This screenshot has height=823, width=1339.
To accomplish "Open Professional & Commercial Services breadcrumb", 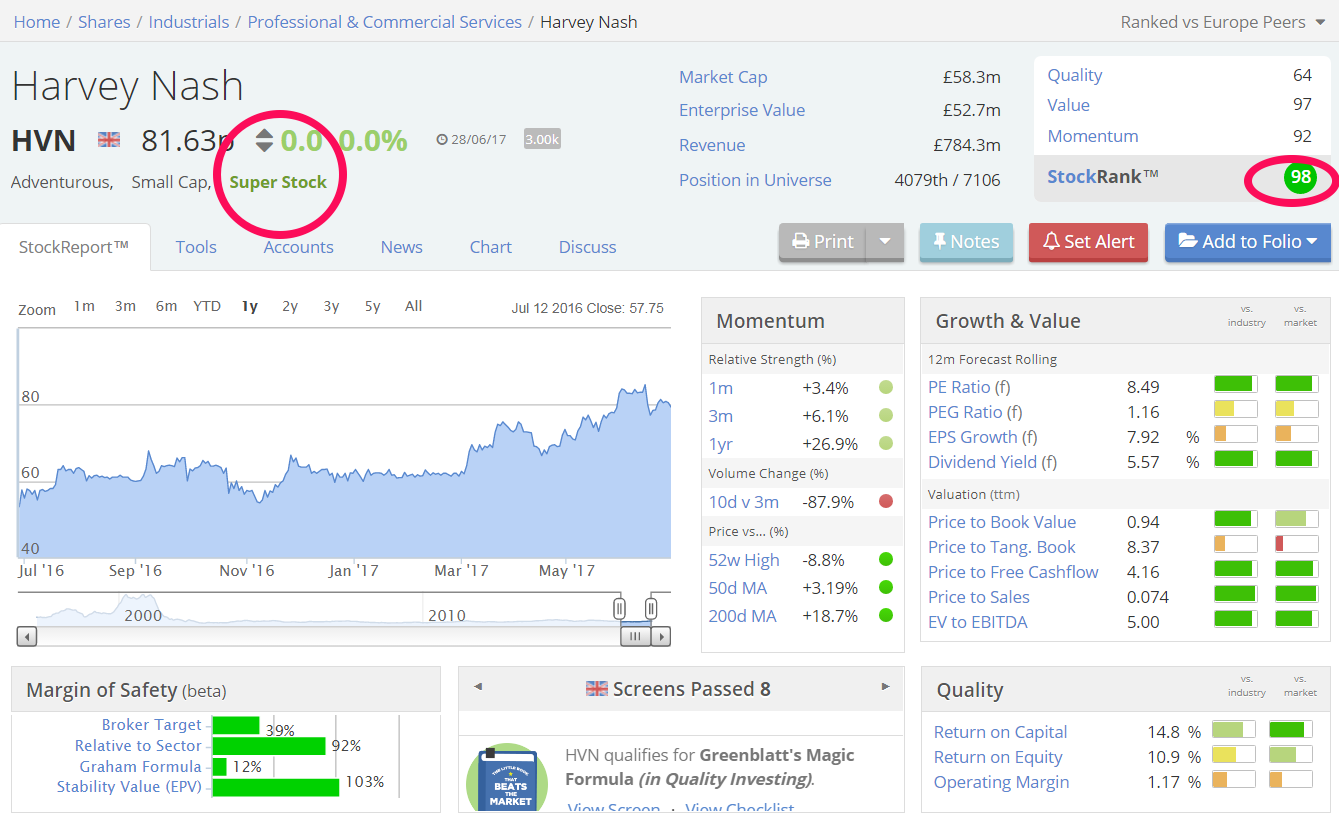I will [x=385, y=22].
